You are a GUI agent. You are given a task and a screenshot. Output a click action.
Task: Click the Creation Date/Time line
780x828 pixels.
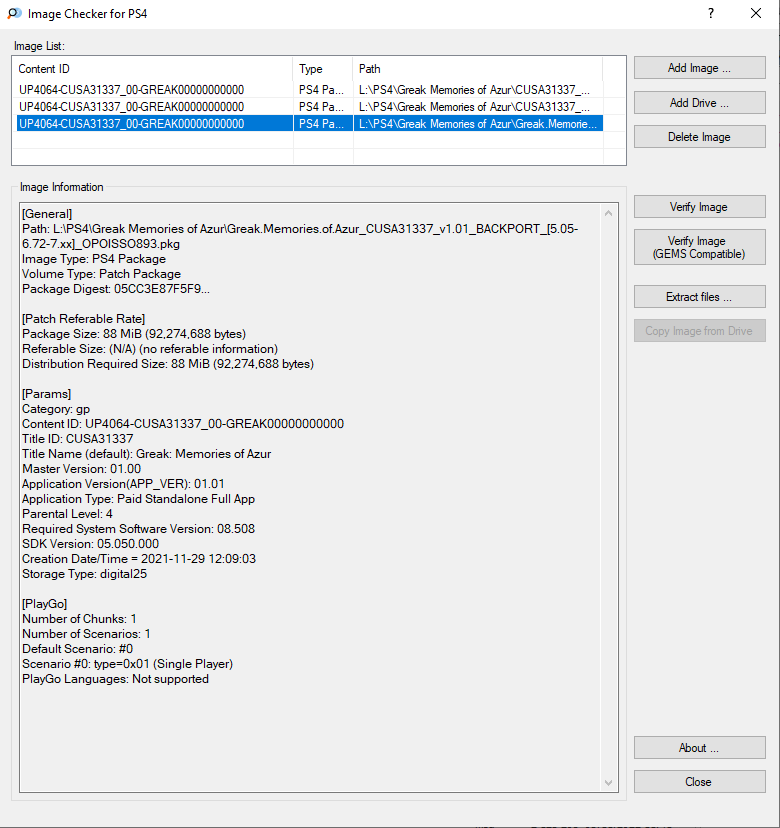[139, 559]
